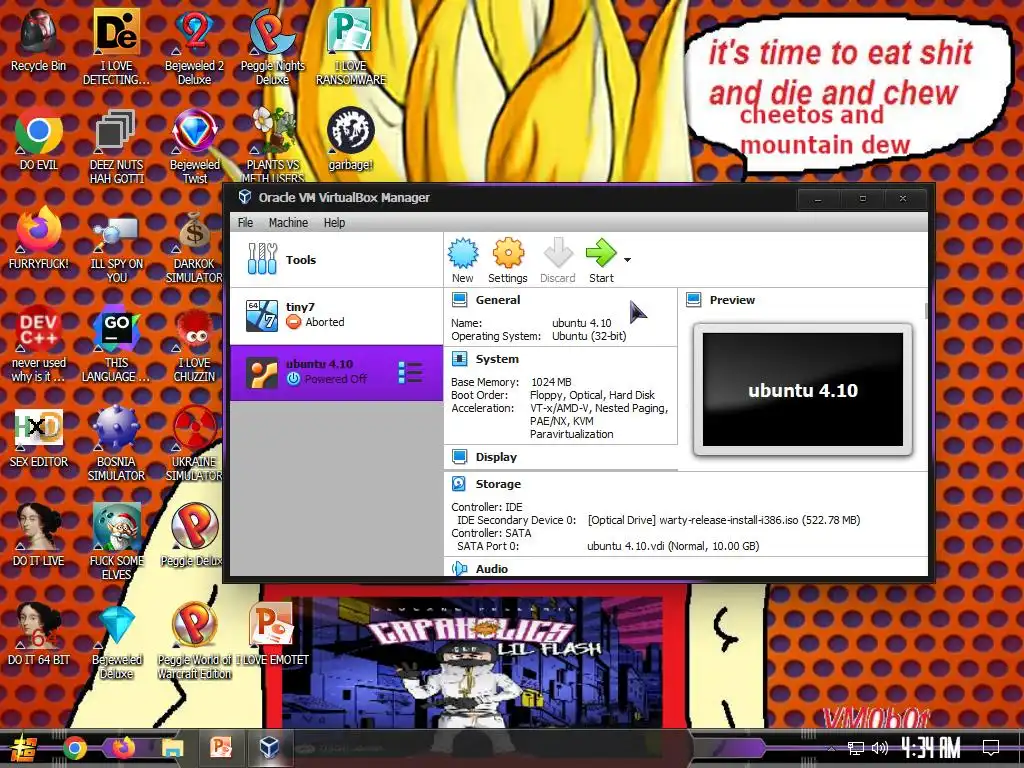Select the Tools entry in sidebar
Viewport: 1024px width, 768px height.
click(336, 260)
